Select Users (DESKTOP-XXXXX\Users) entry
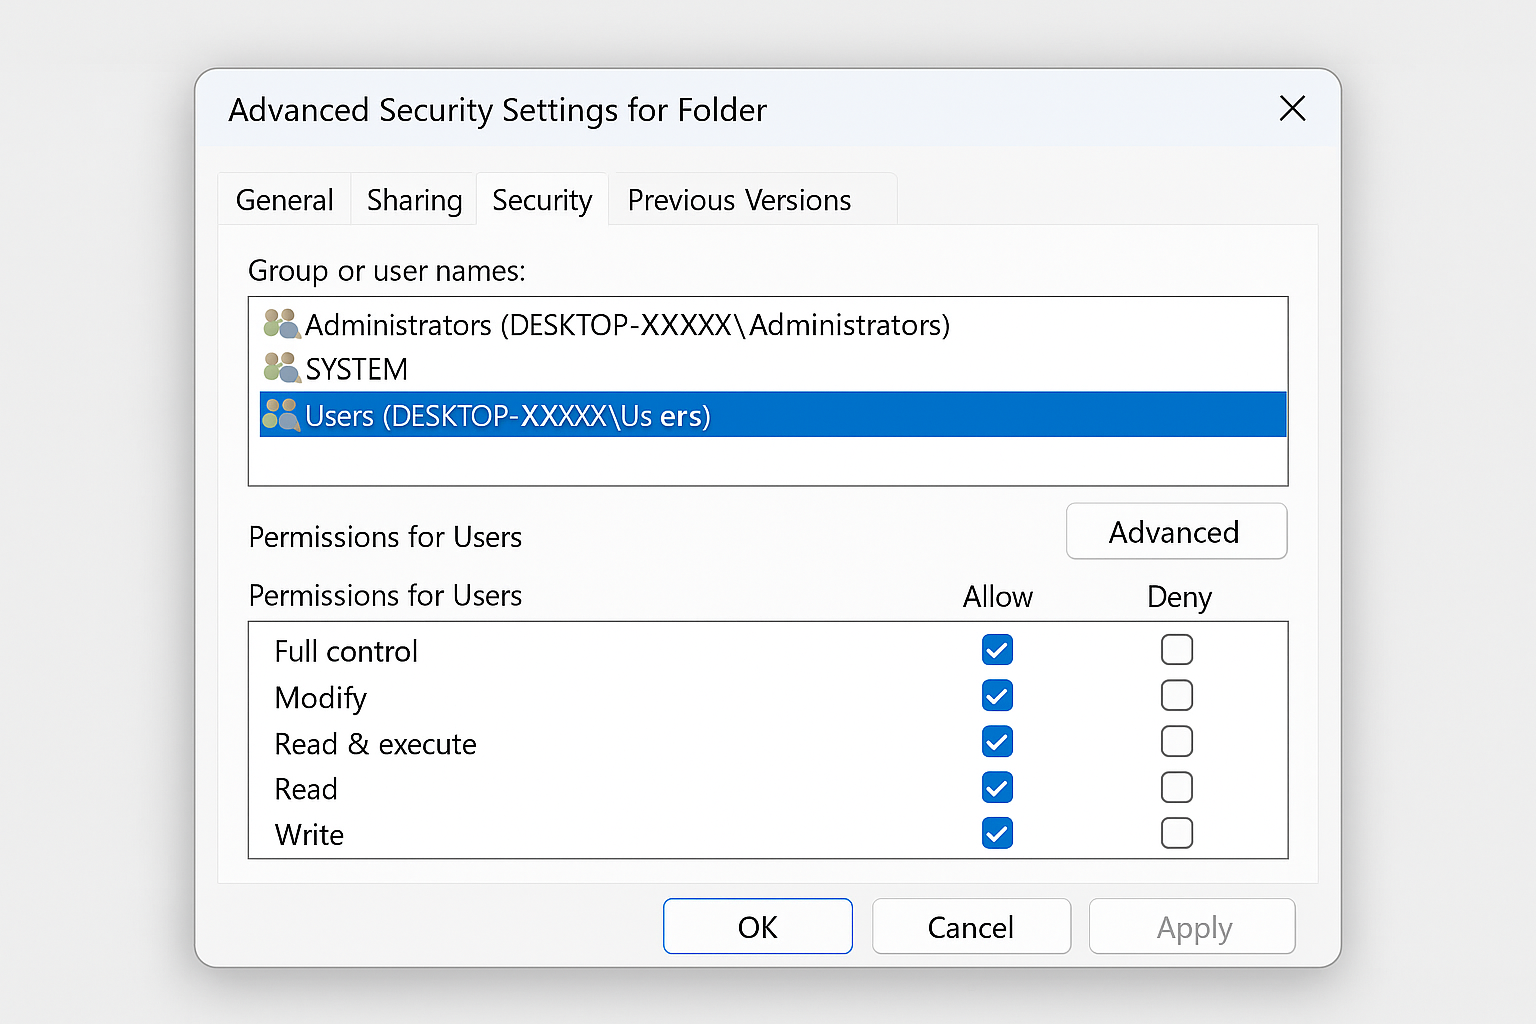Viewport: 1536px width, 1024px height. [x=773, y=414]
